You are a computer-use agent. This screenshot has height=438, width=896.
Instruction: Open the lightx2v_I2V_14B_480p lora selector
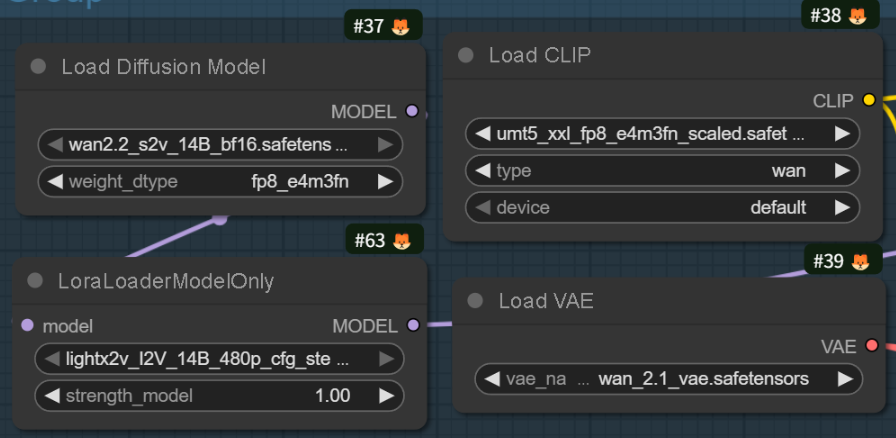coord(219,359)
